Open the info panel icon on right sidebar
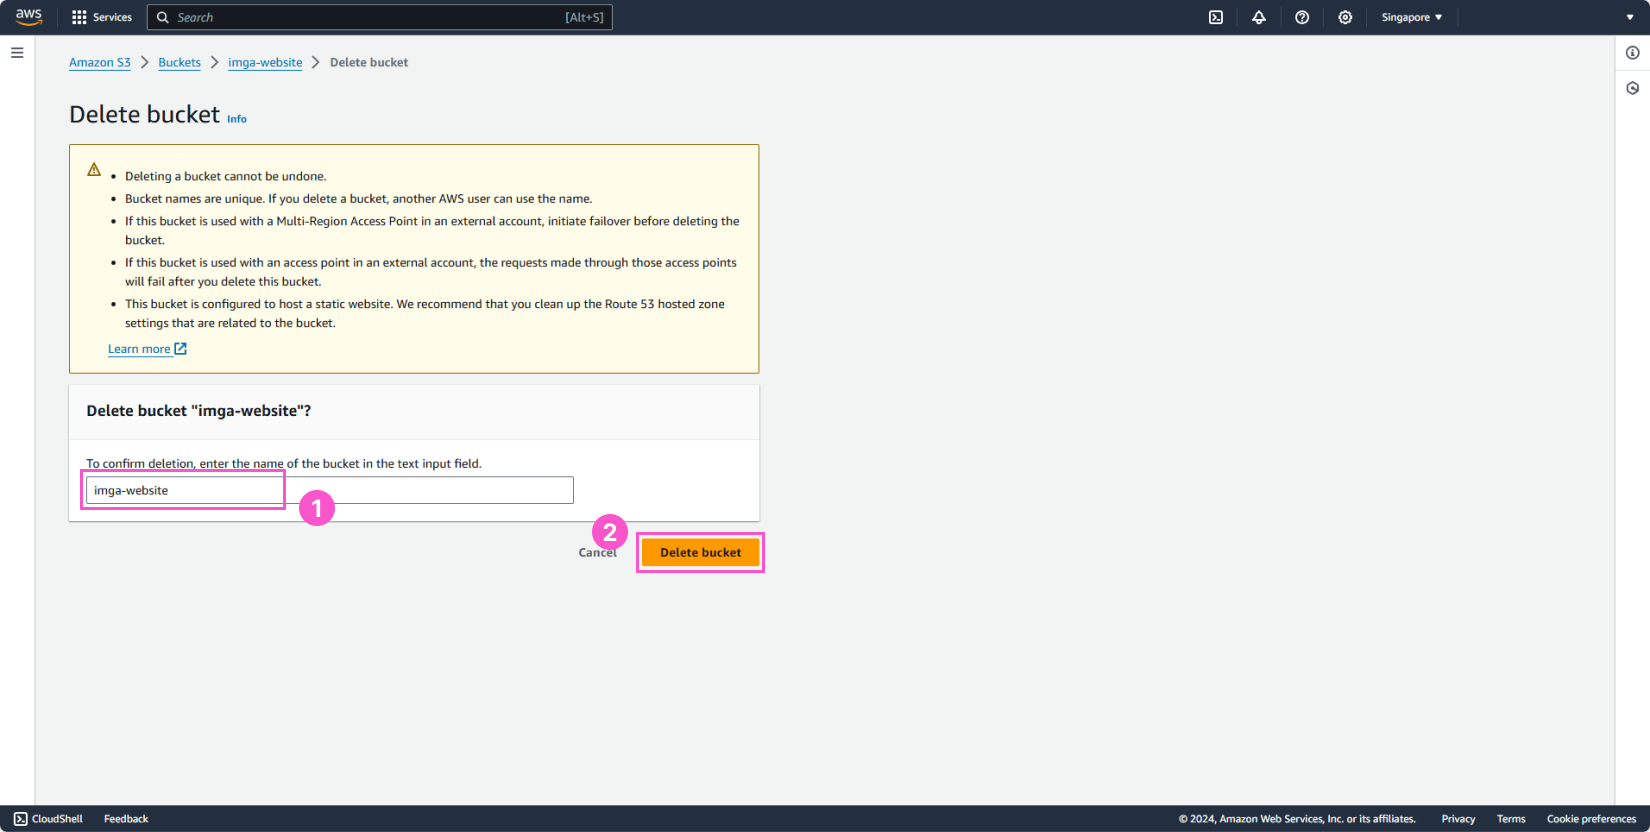 pos(1633,53)
